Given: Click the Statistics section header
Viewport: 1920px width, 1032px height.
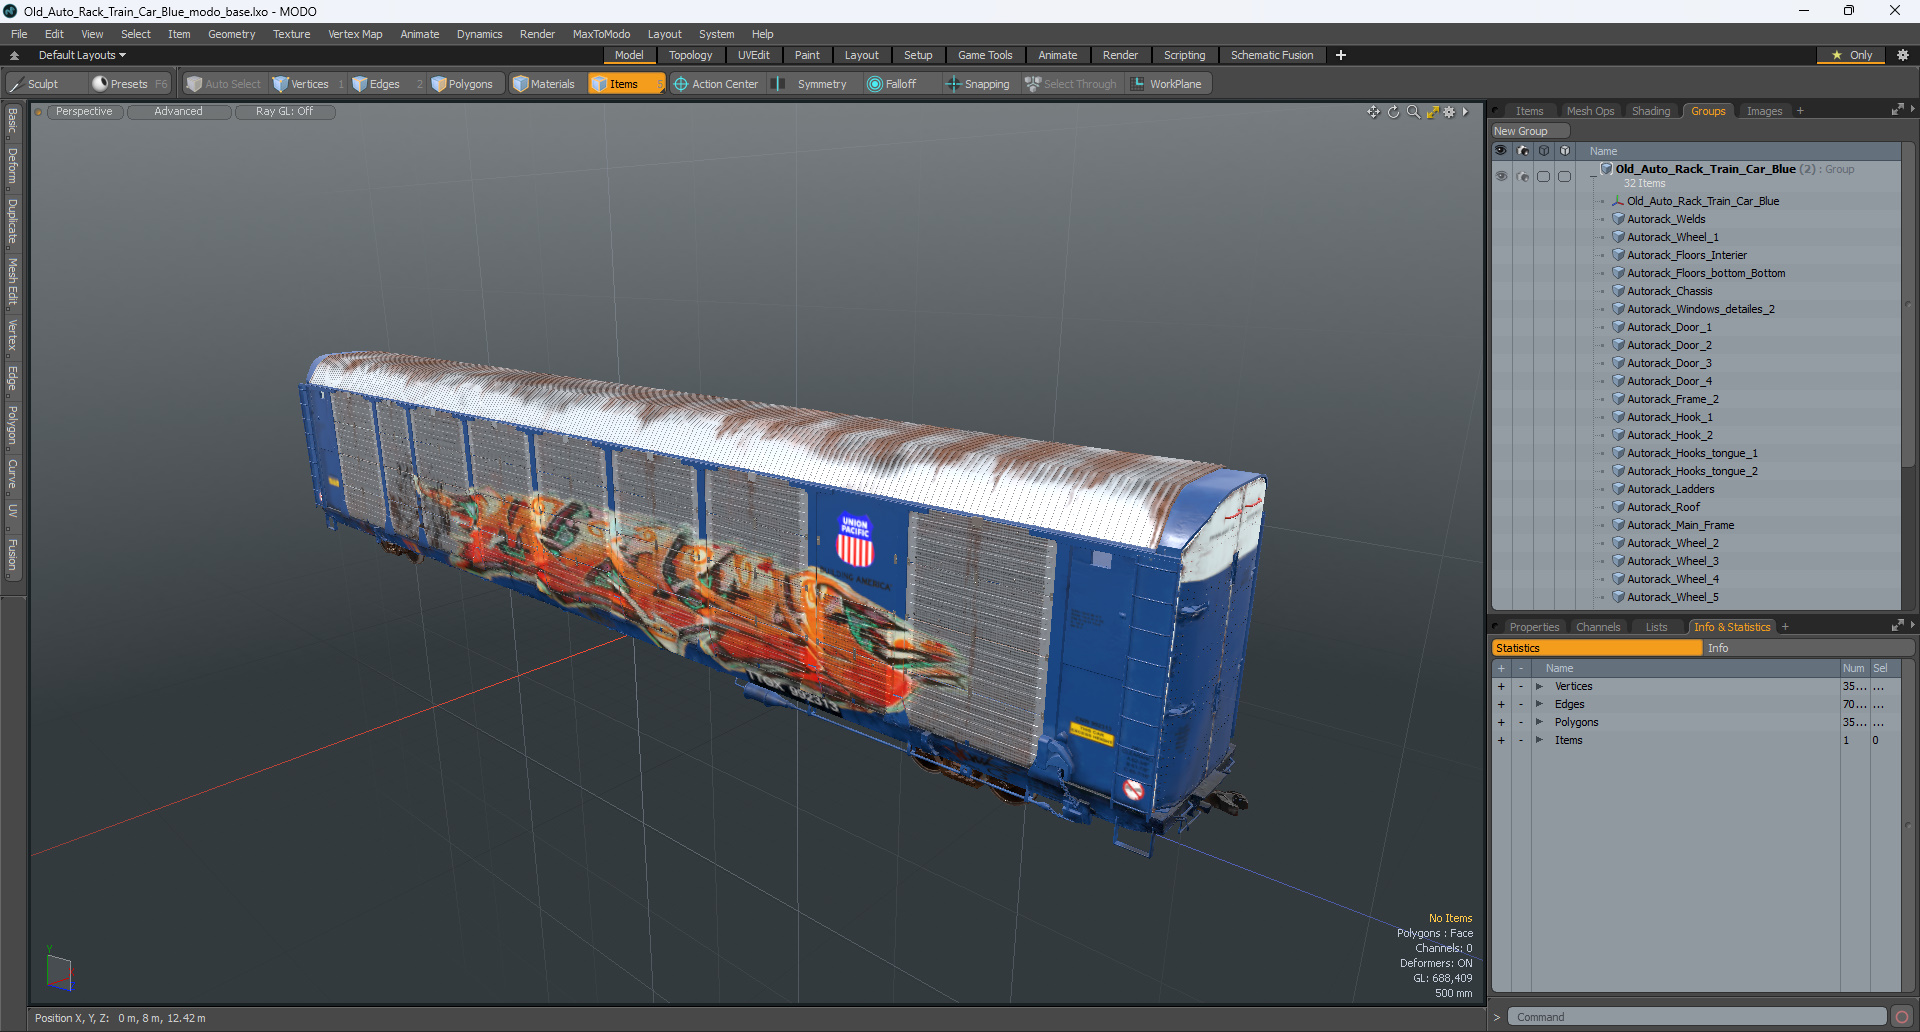Looking at the screenshot, I should 1597,648.
